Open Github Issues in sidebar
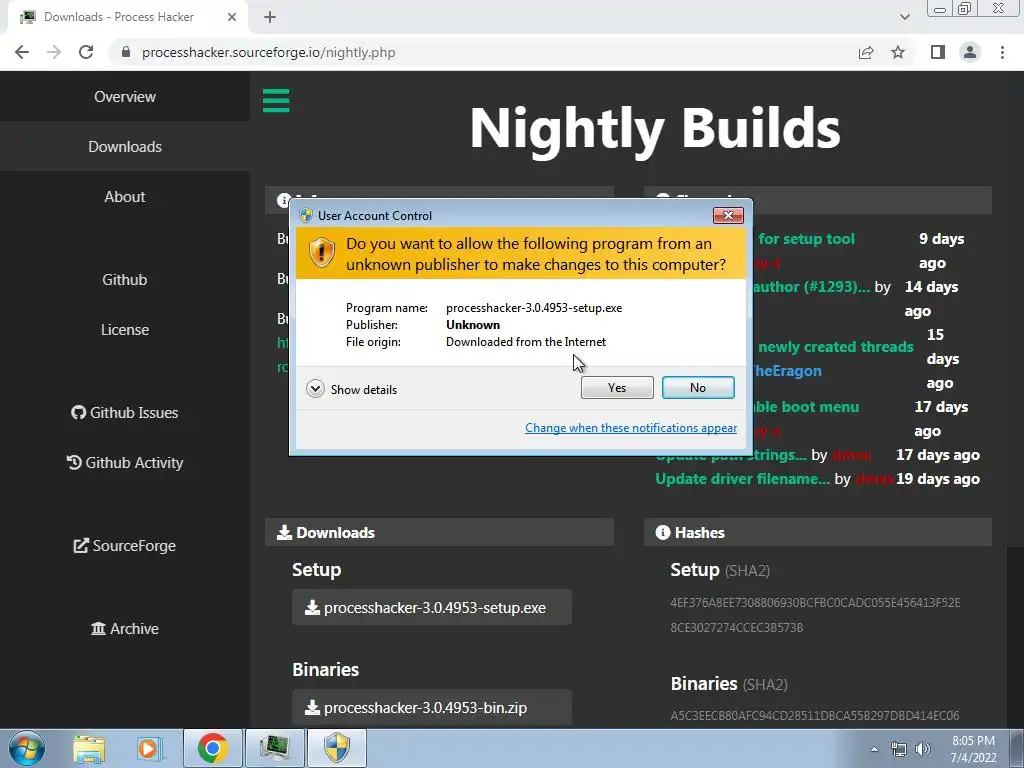 click(125, 413)
